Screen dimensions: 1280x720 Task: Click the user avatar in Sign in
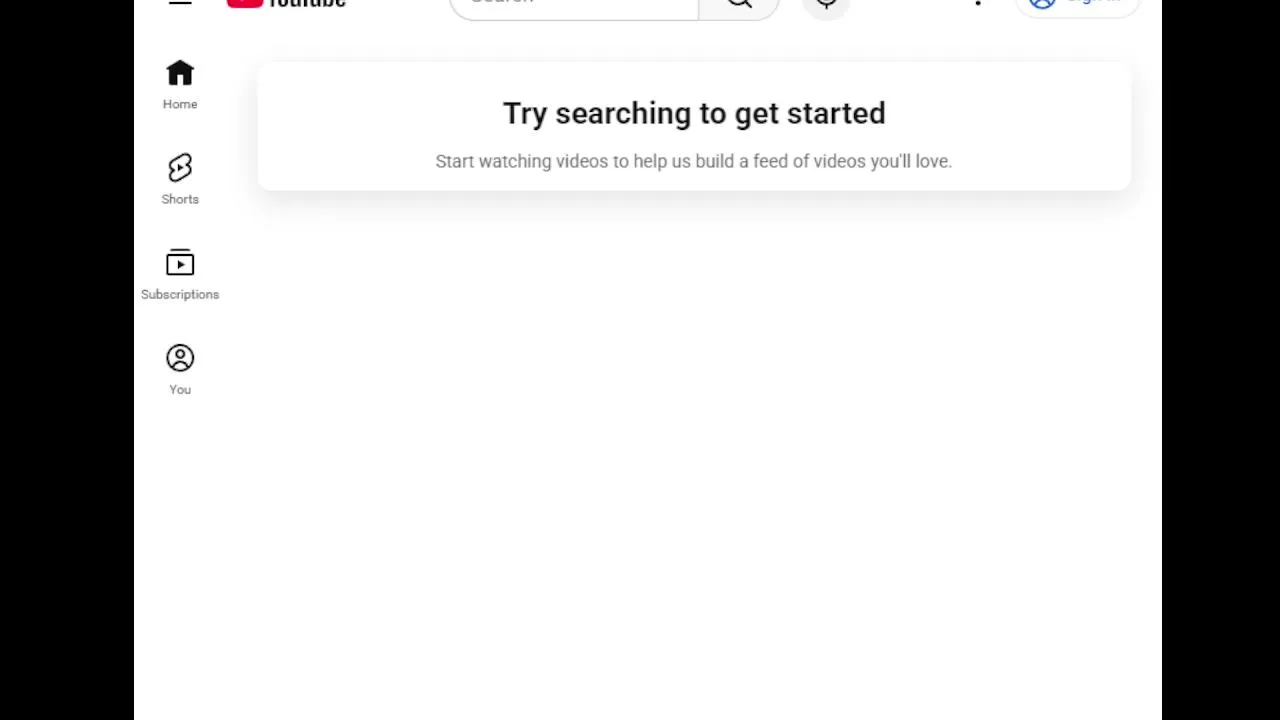pyautogui.click(x=1042, y=3)
